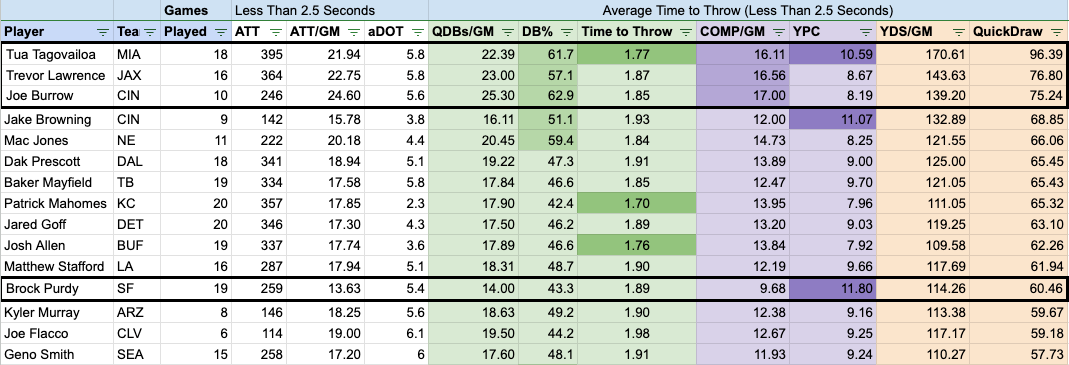Select Tua Tagovailoa's 96.39 QuickDraw cell

coord(1017,53)
